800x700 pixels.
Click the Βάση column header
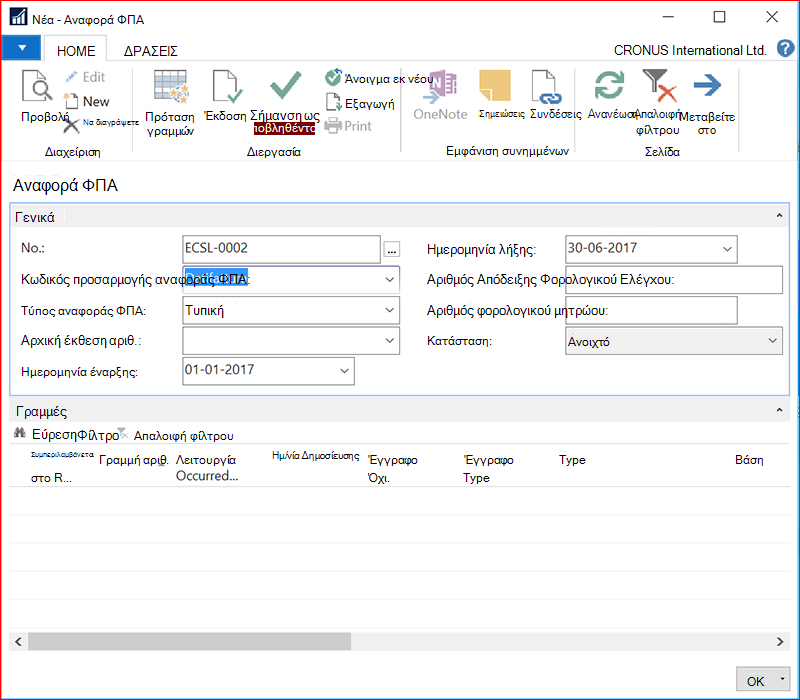[749, 460]
